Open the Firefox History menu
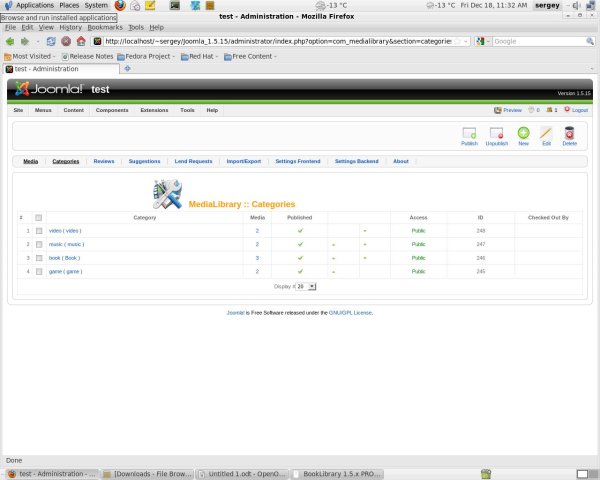 pyautogui.click(x=70, y=27)
